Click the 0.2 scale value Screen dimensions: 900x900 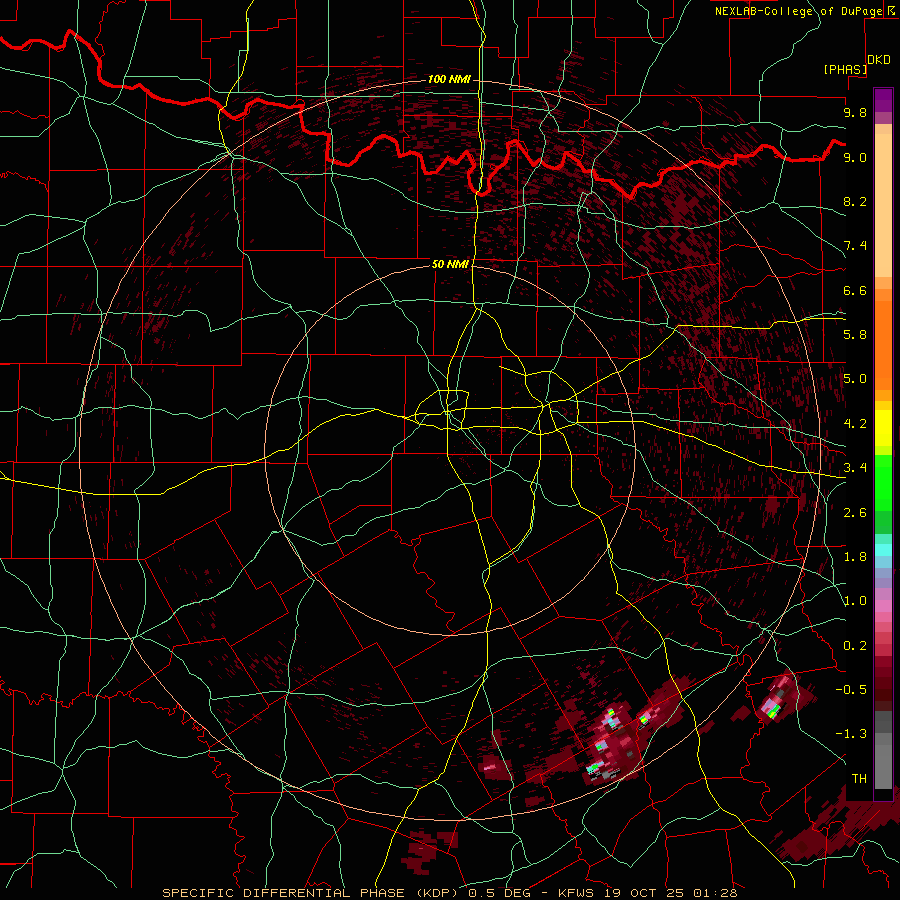[855, 646]
